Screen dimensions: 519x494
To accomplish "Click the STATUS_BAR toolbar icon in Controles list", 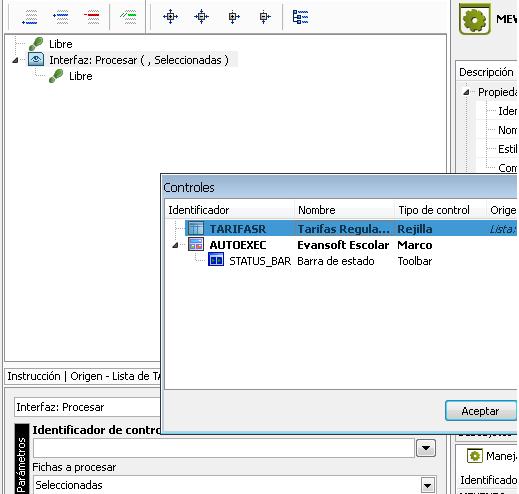I will 216,260.
